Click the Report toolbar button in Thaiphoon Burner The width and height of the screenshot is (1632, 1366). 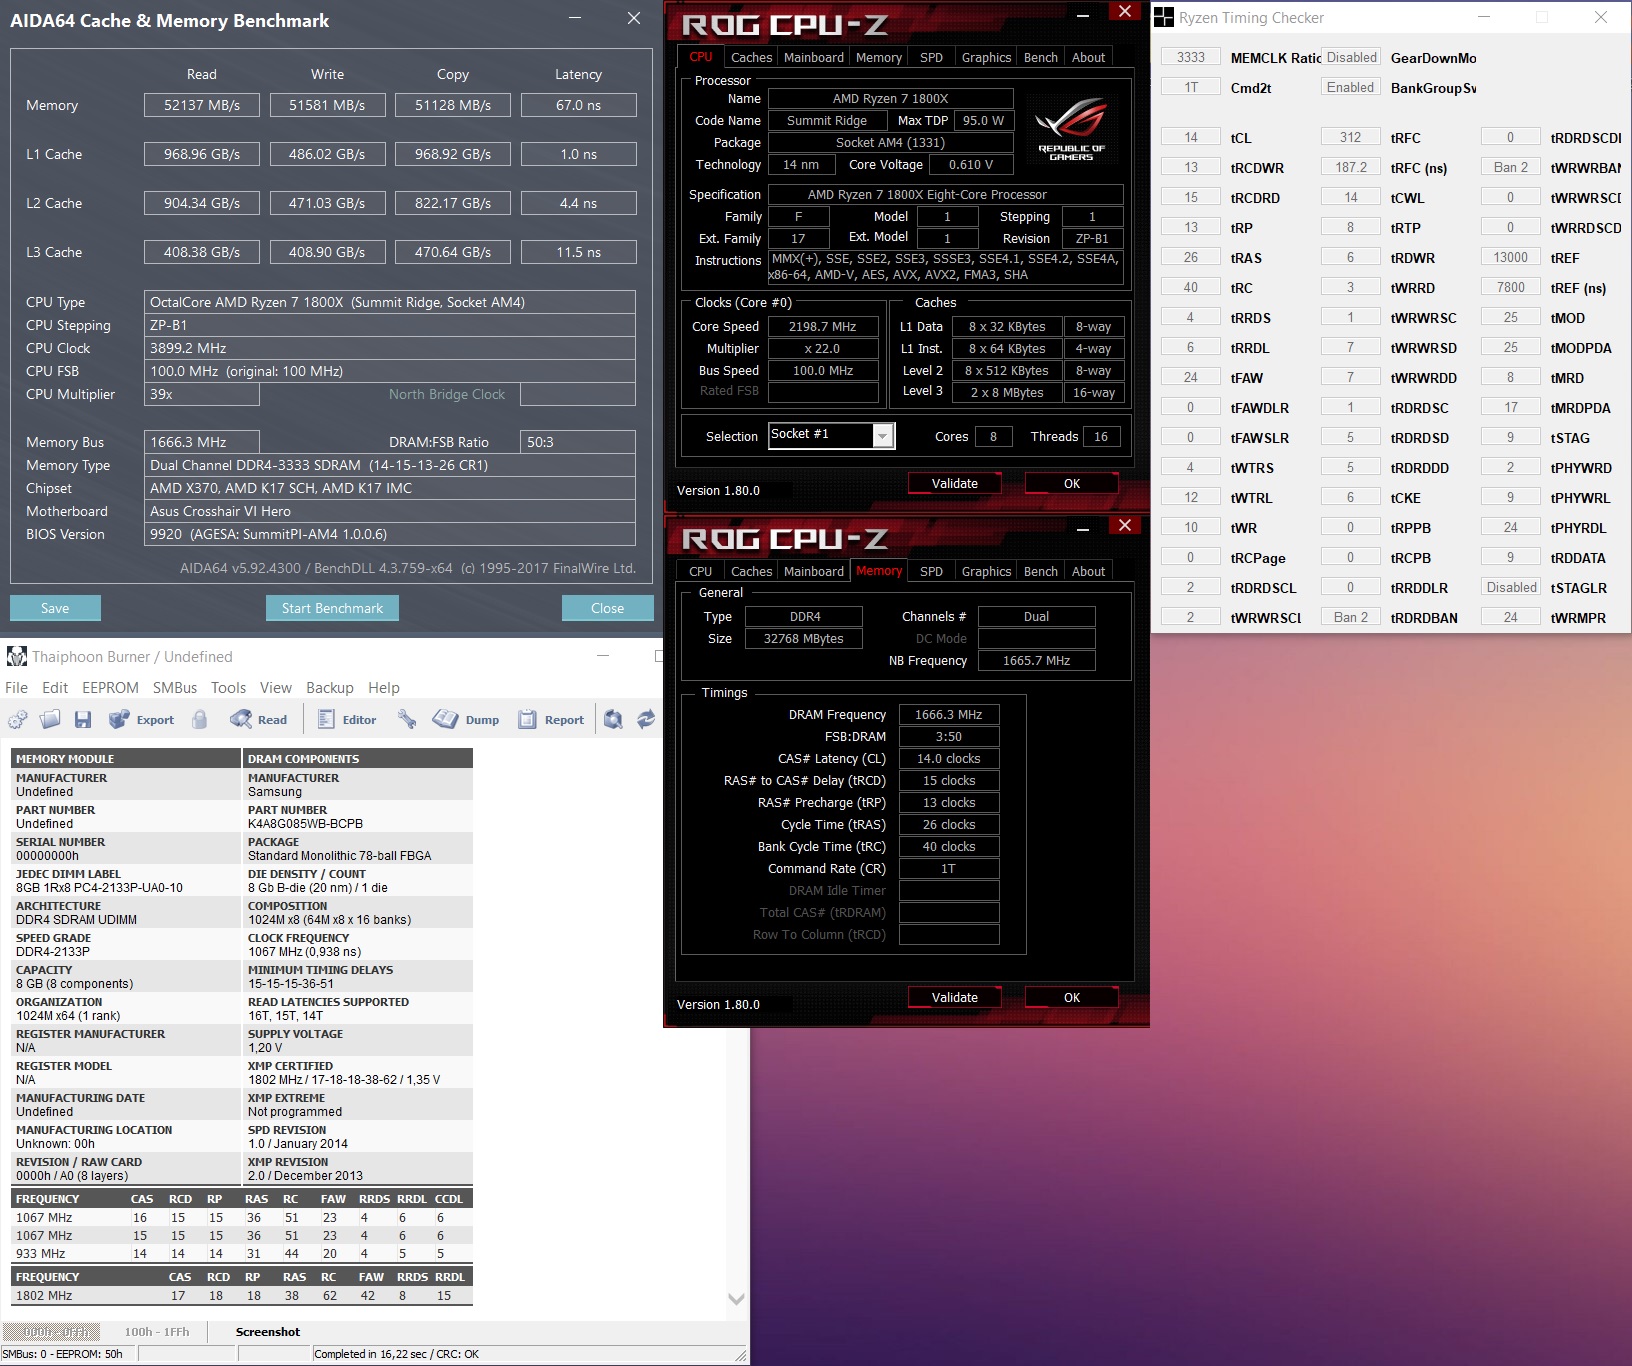click(551, 719)
